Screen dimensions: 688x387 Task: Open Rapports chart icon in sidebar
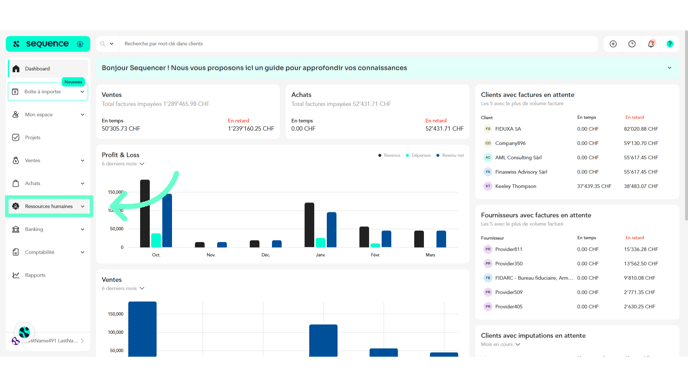(16, 275)
